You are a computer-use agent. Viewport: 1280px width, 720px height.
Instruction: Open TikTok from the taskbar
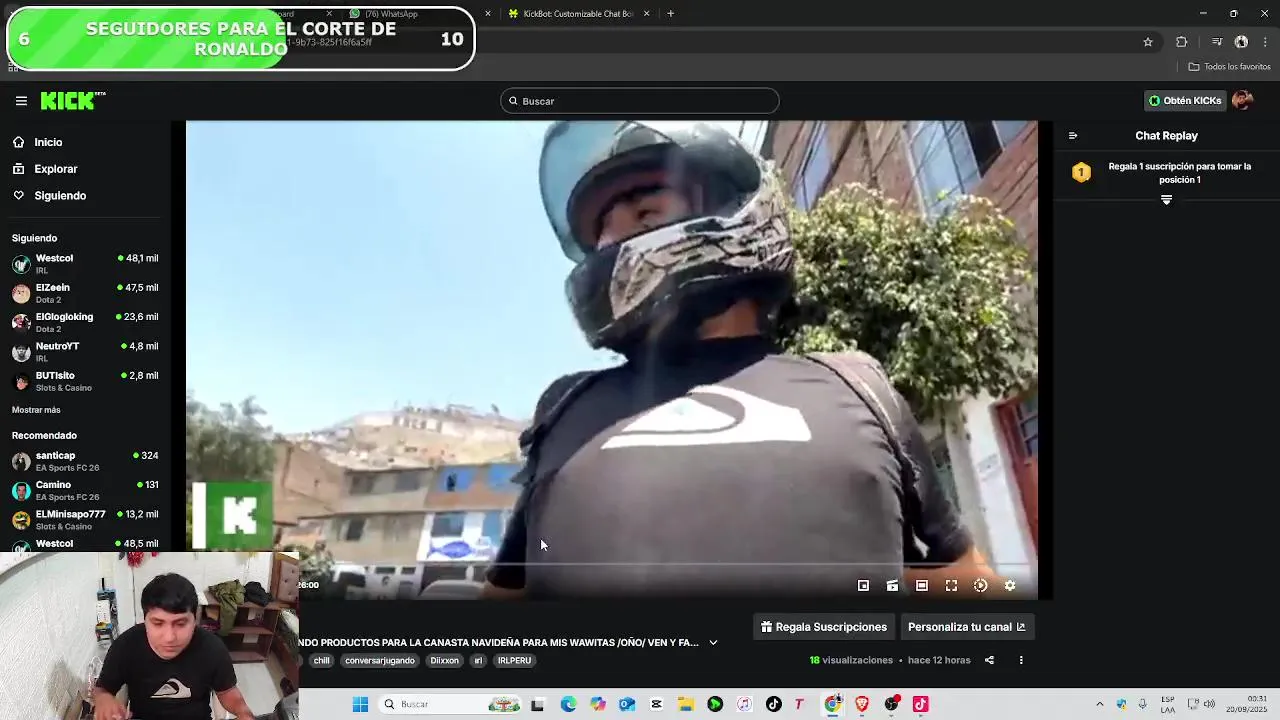pyautogui.click(x=773, y=704)
